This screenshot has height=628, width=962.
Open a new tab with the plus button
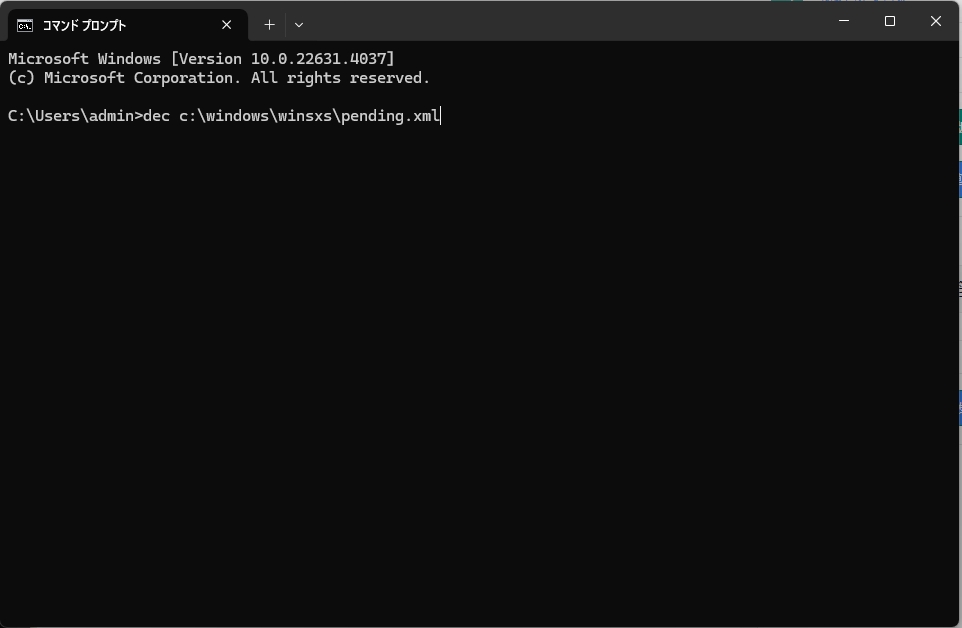pyautogui.click(x=269, y=25)
